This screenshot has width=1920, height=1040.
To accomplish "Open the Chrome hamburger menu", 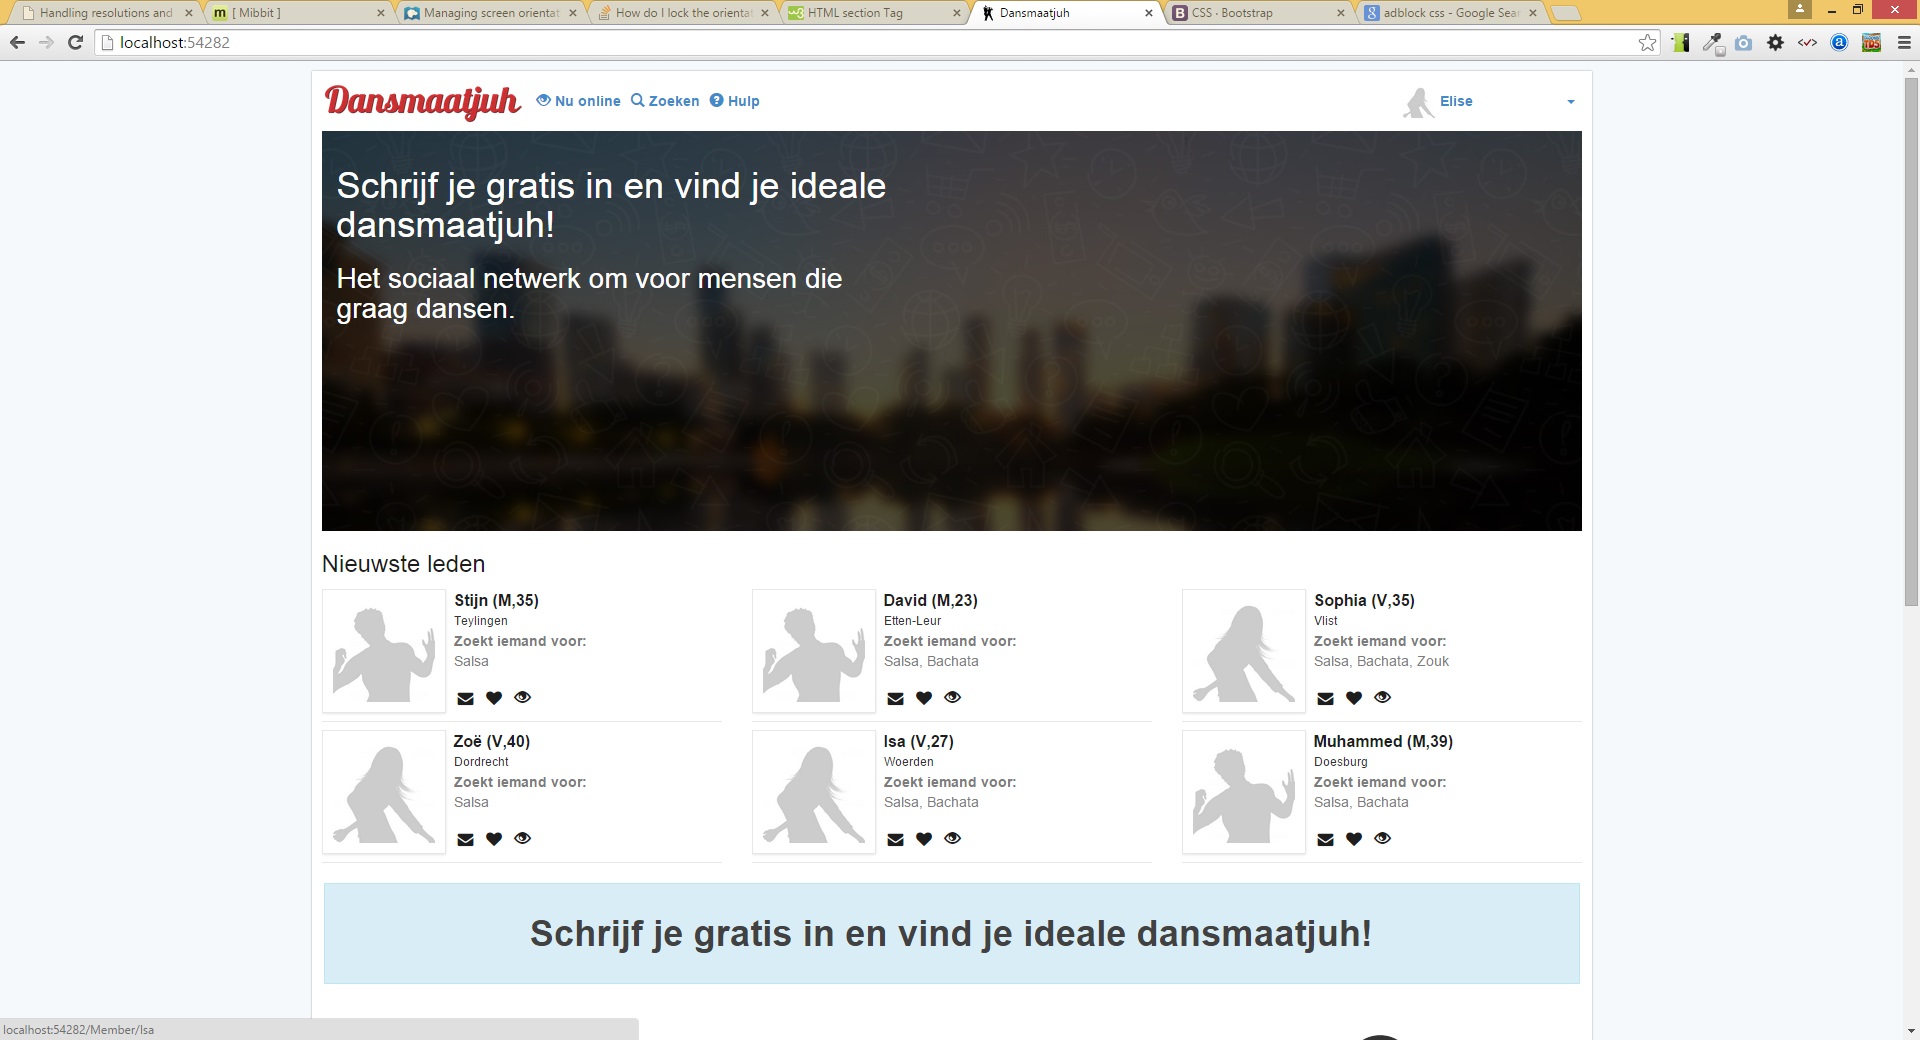I will (x=1903, y=43).
